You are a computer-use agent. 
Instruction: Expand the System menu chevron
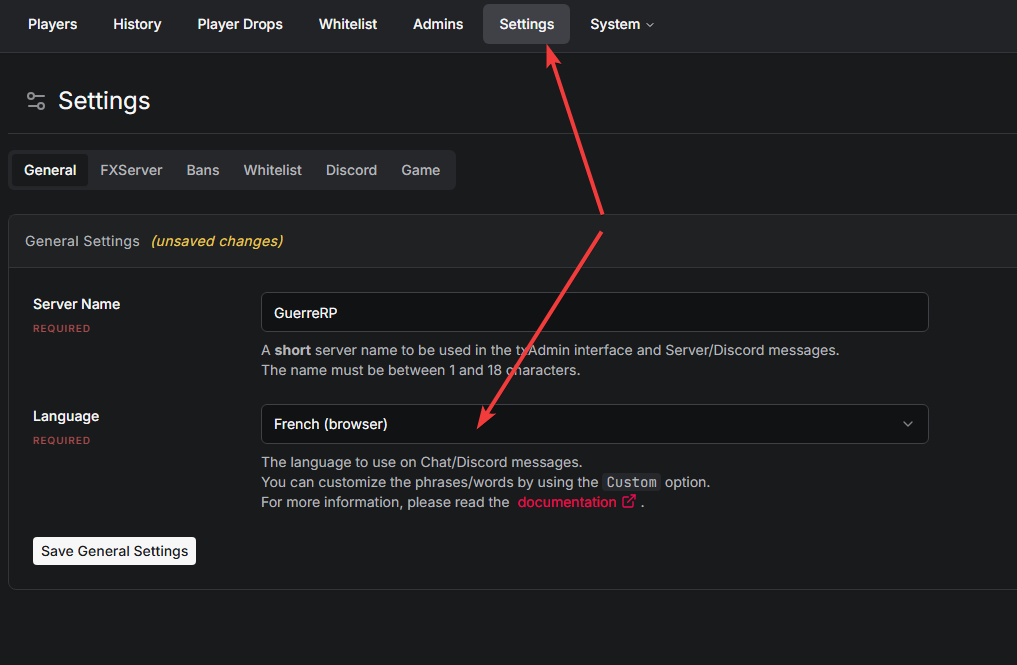(650, 25)
